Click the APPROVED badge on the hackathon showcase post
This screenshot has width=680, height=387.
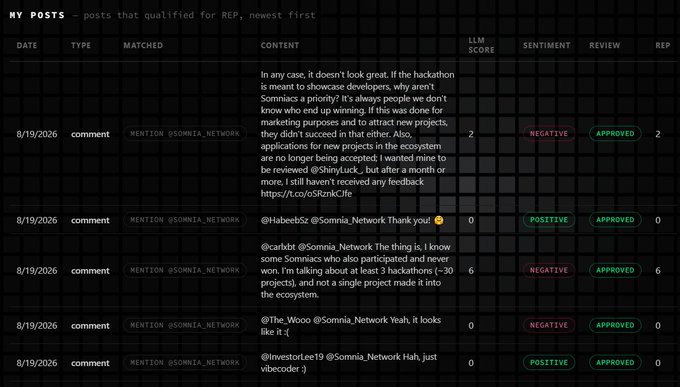[x=615, y=134]
